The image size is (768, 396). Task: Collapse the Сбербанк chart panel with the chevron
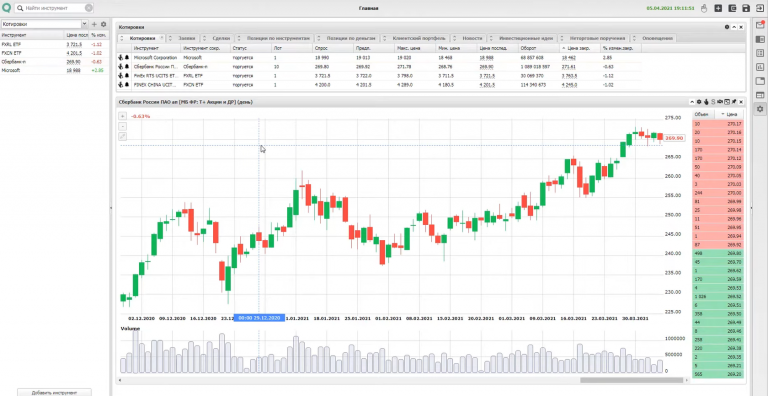click(x=692, y=102)
